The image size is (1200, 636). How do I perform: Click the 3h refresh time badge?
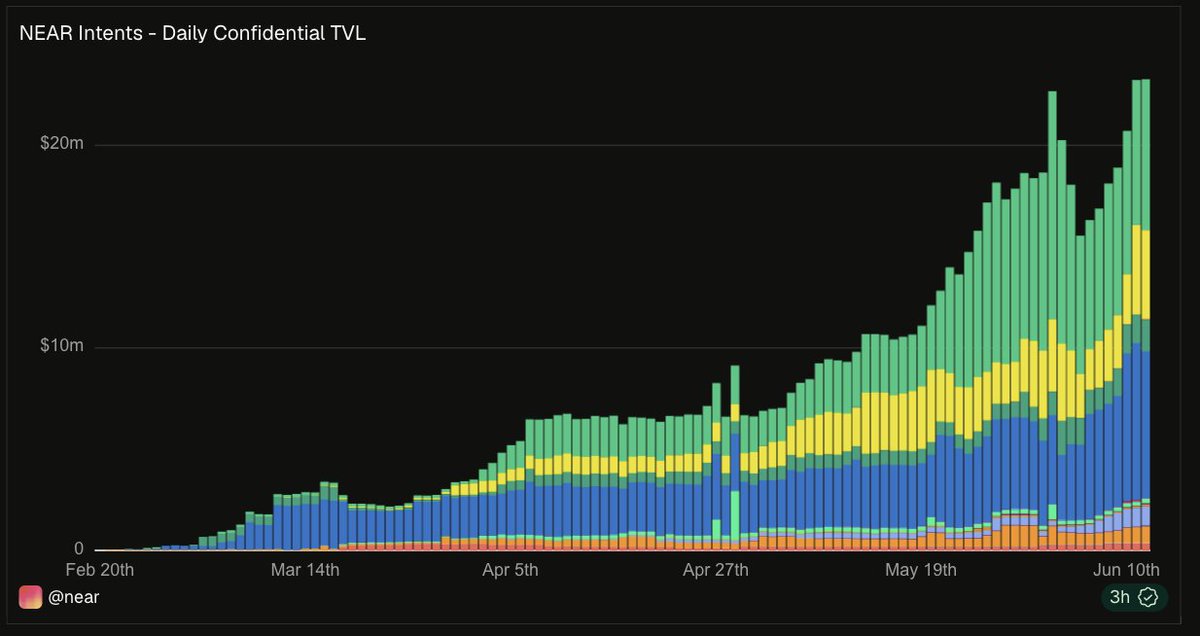(1133, 597)
